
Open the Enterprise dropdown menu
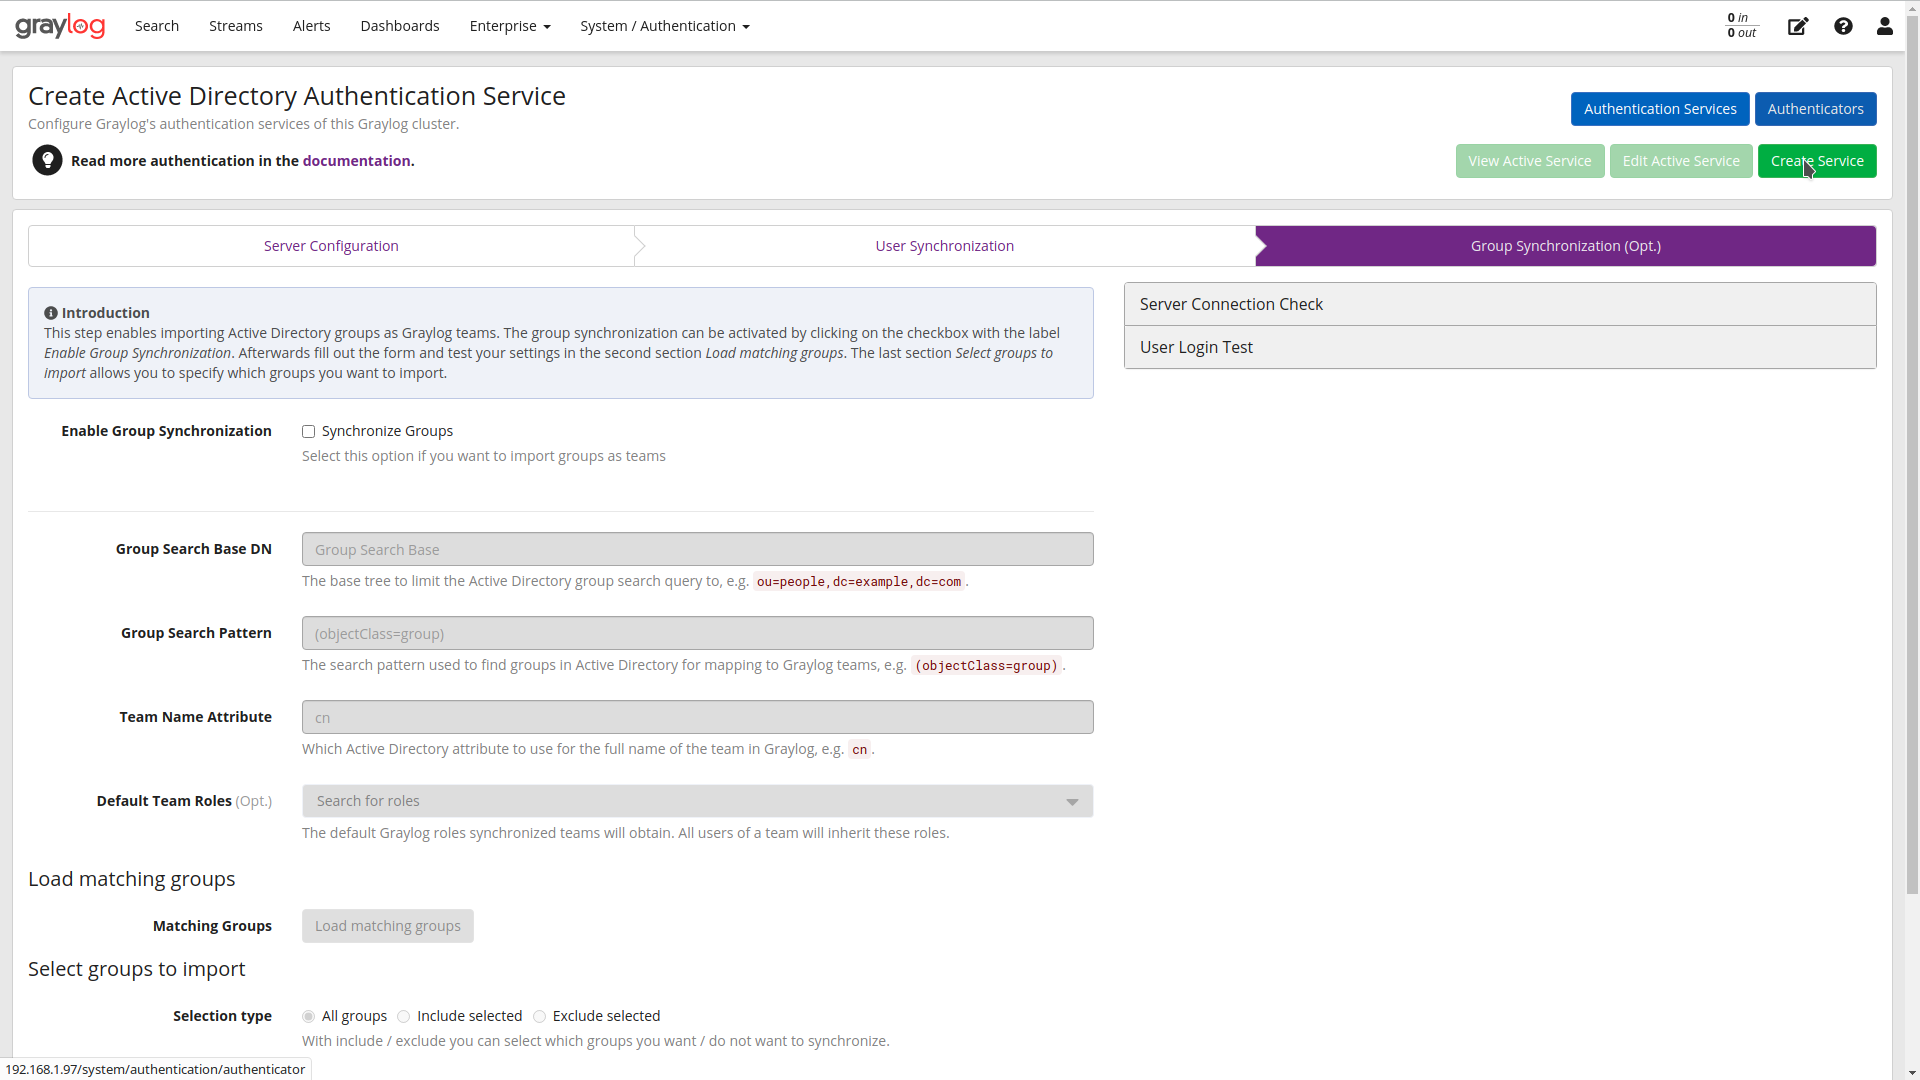[509, 26]
